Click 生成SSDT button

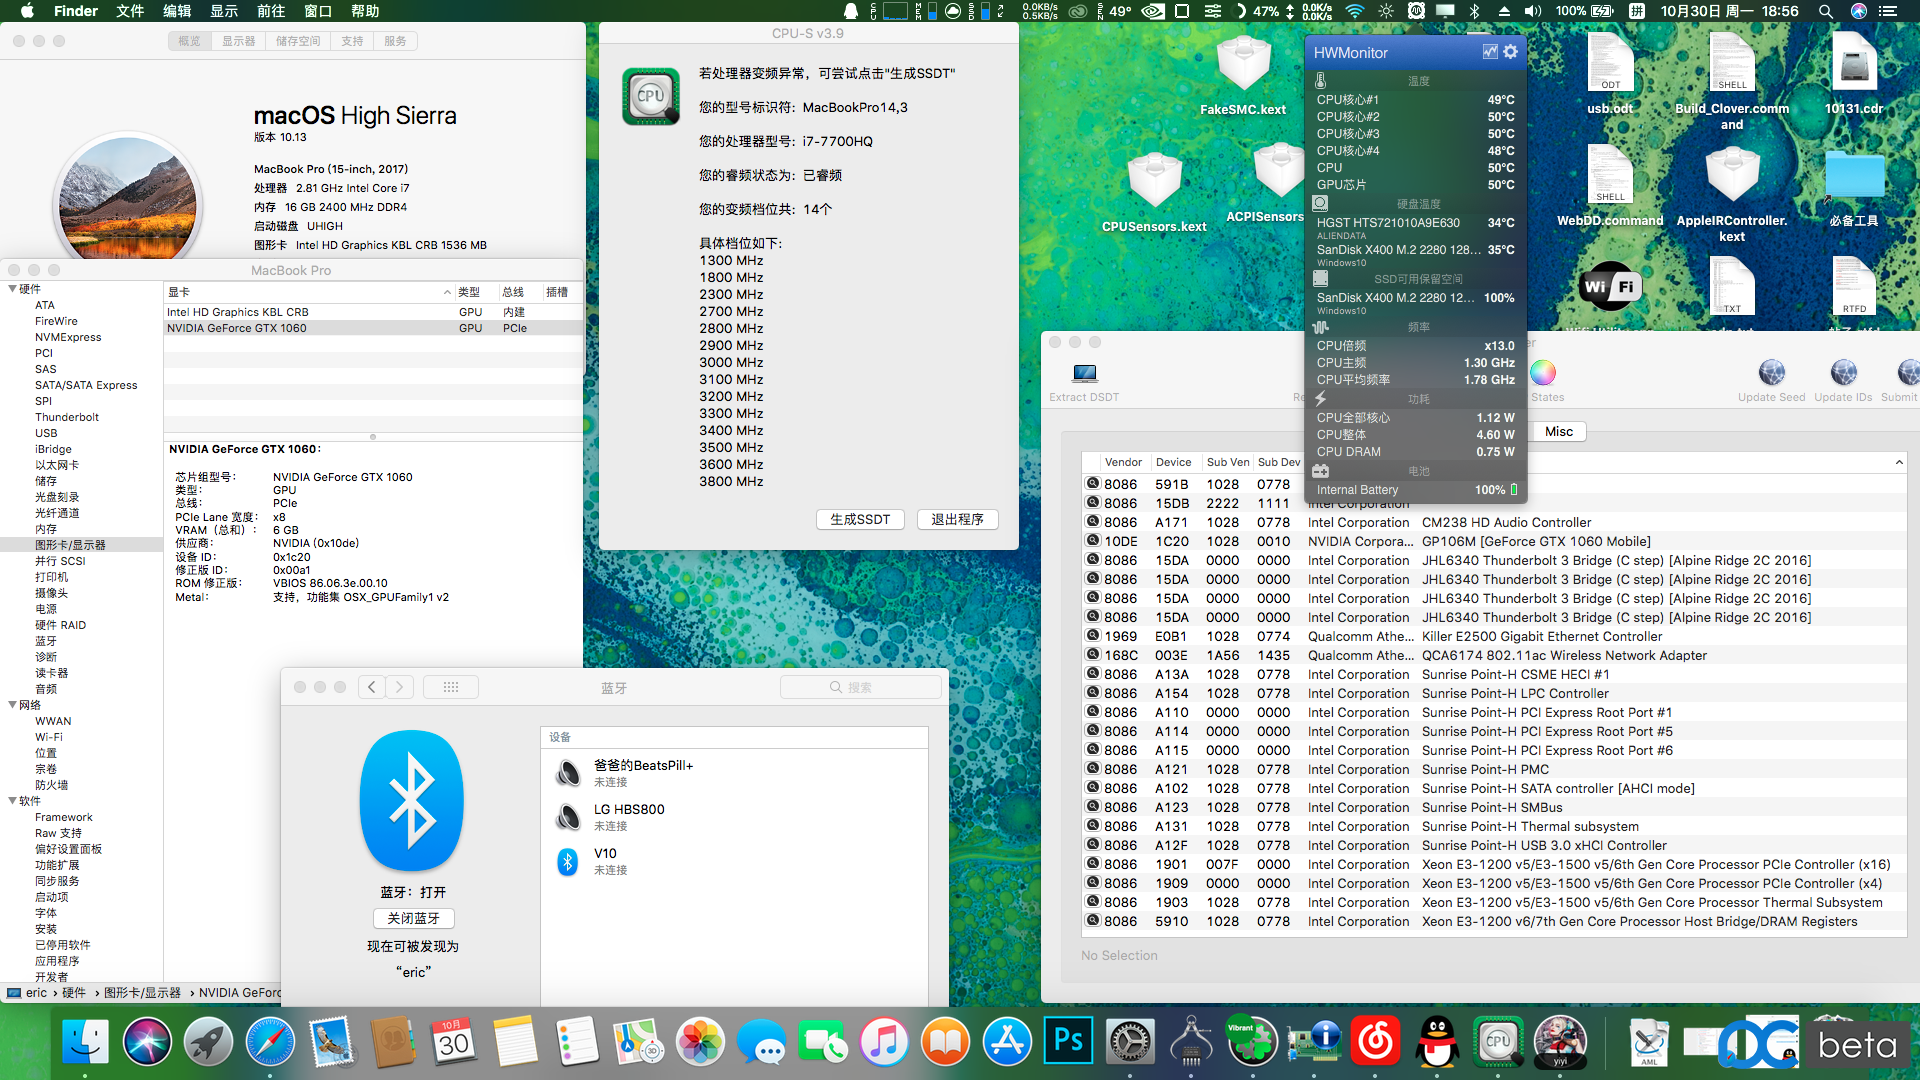tap(860, 519)
